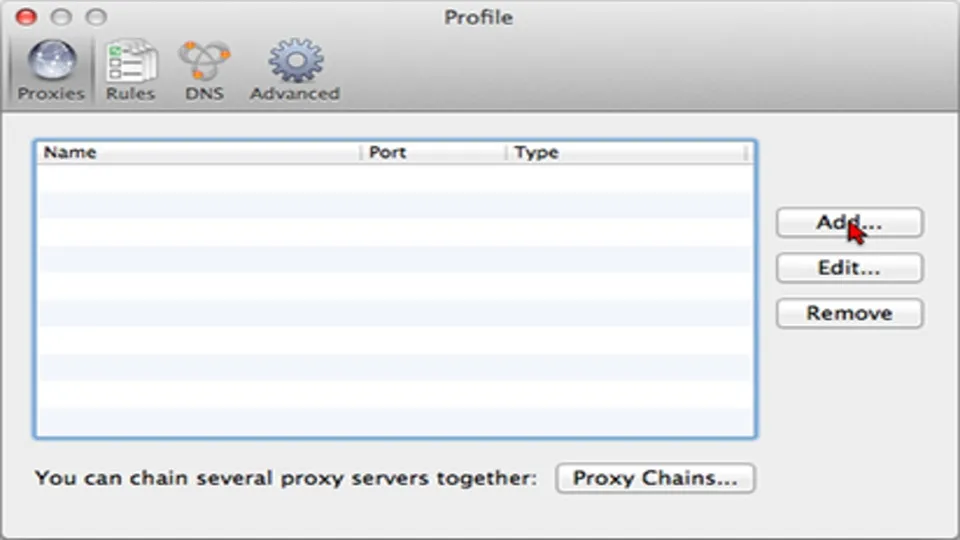The width and height of the screenshot is (960, 540).
Task: Click divider between Name and Port columns
Action: tap(360, 153)
